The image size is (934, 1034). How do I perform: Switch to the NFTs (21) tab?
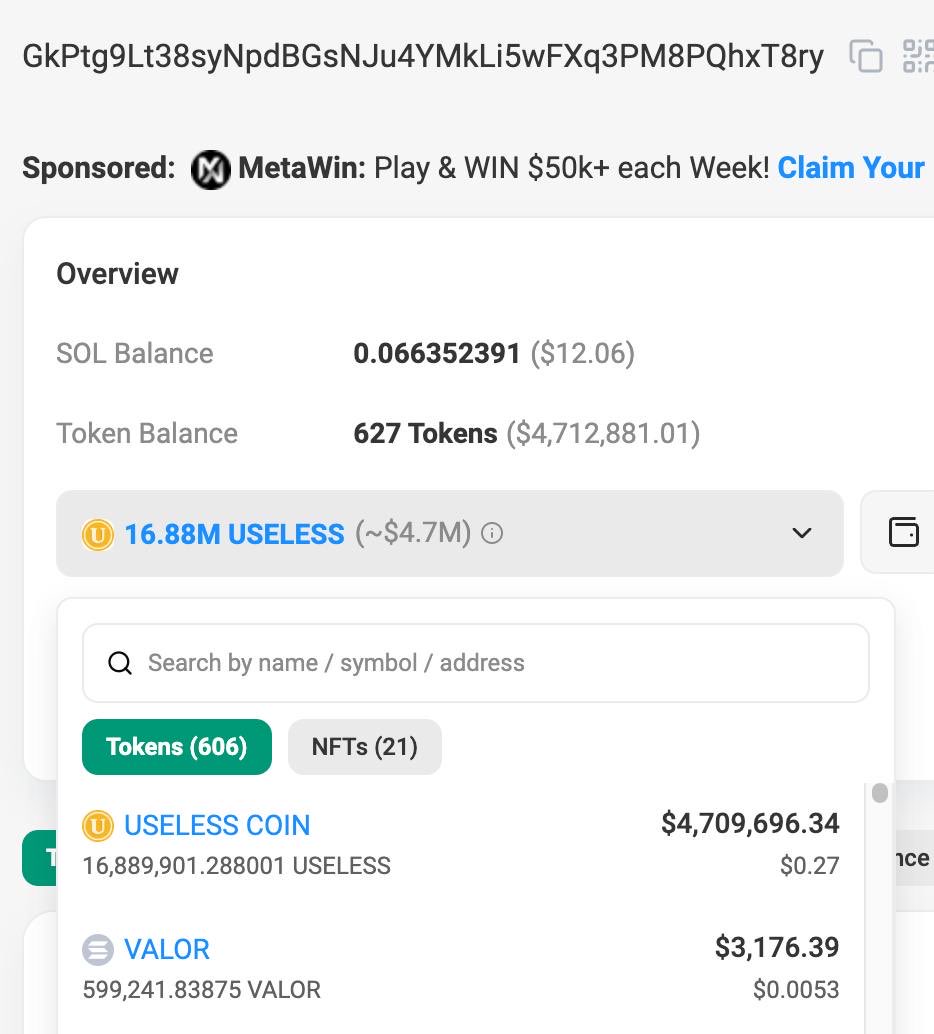point(364,747)
